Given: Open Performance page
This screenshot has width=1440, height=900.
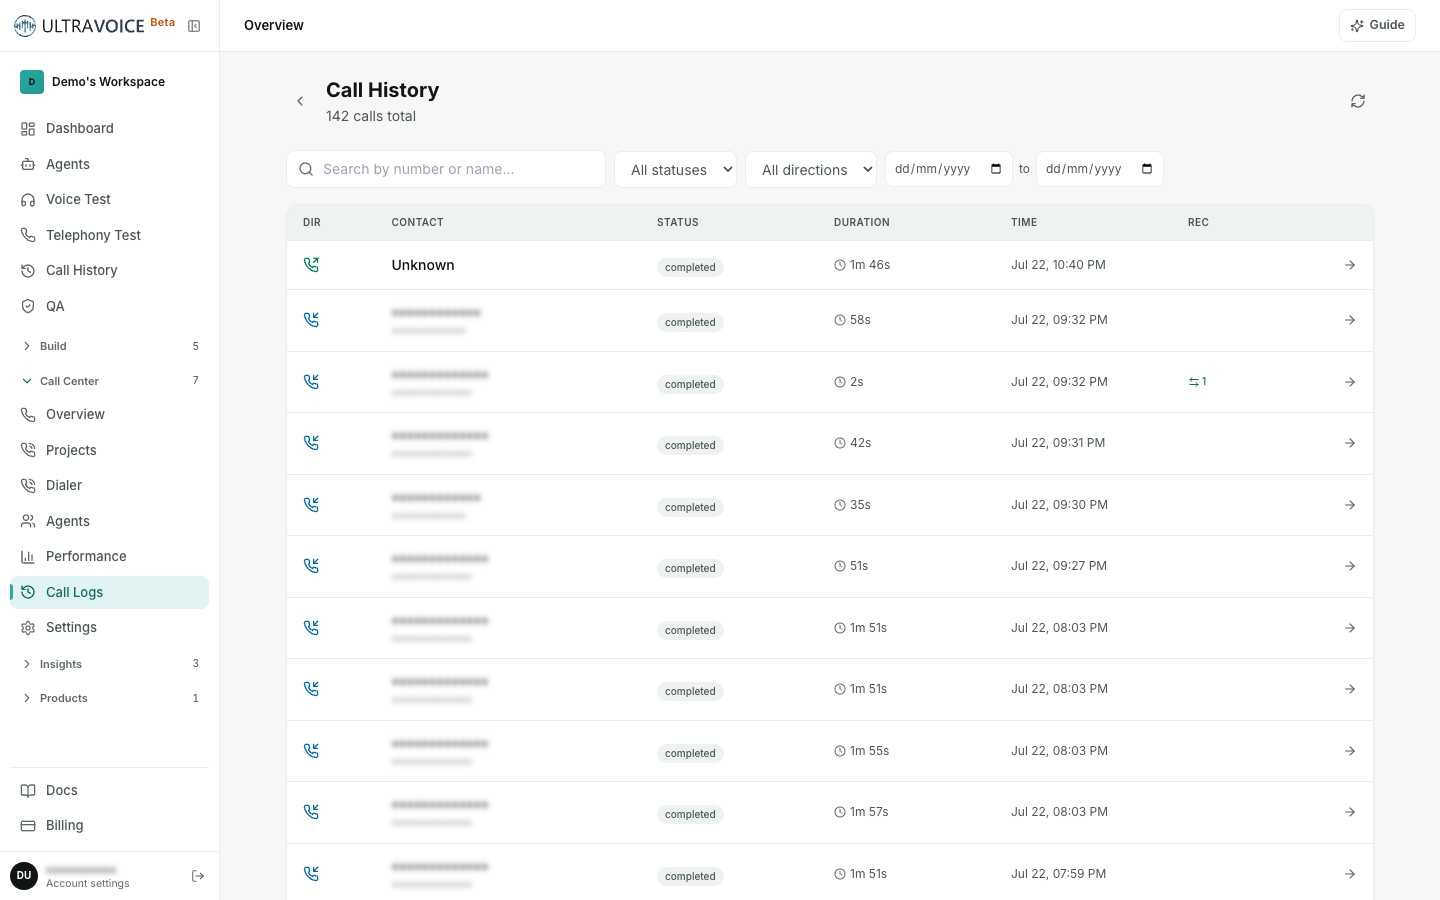Looking at the screenshot, I should [109, 556].
